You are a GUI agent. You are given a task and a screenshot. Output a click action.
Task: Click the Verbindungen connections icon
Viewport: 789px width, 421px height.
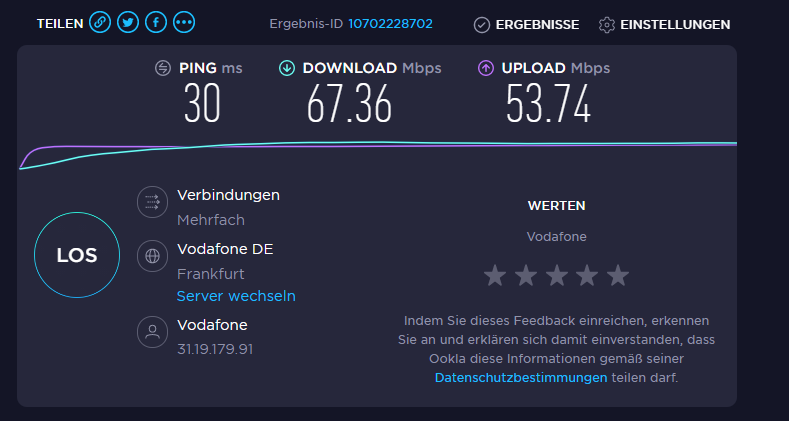tap(152, 202)
